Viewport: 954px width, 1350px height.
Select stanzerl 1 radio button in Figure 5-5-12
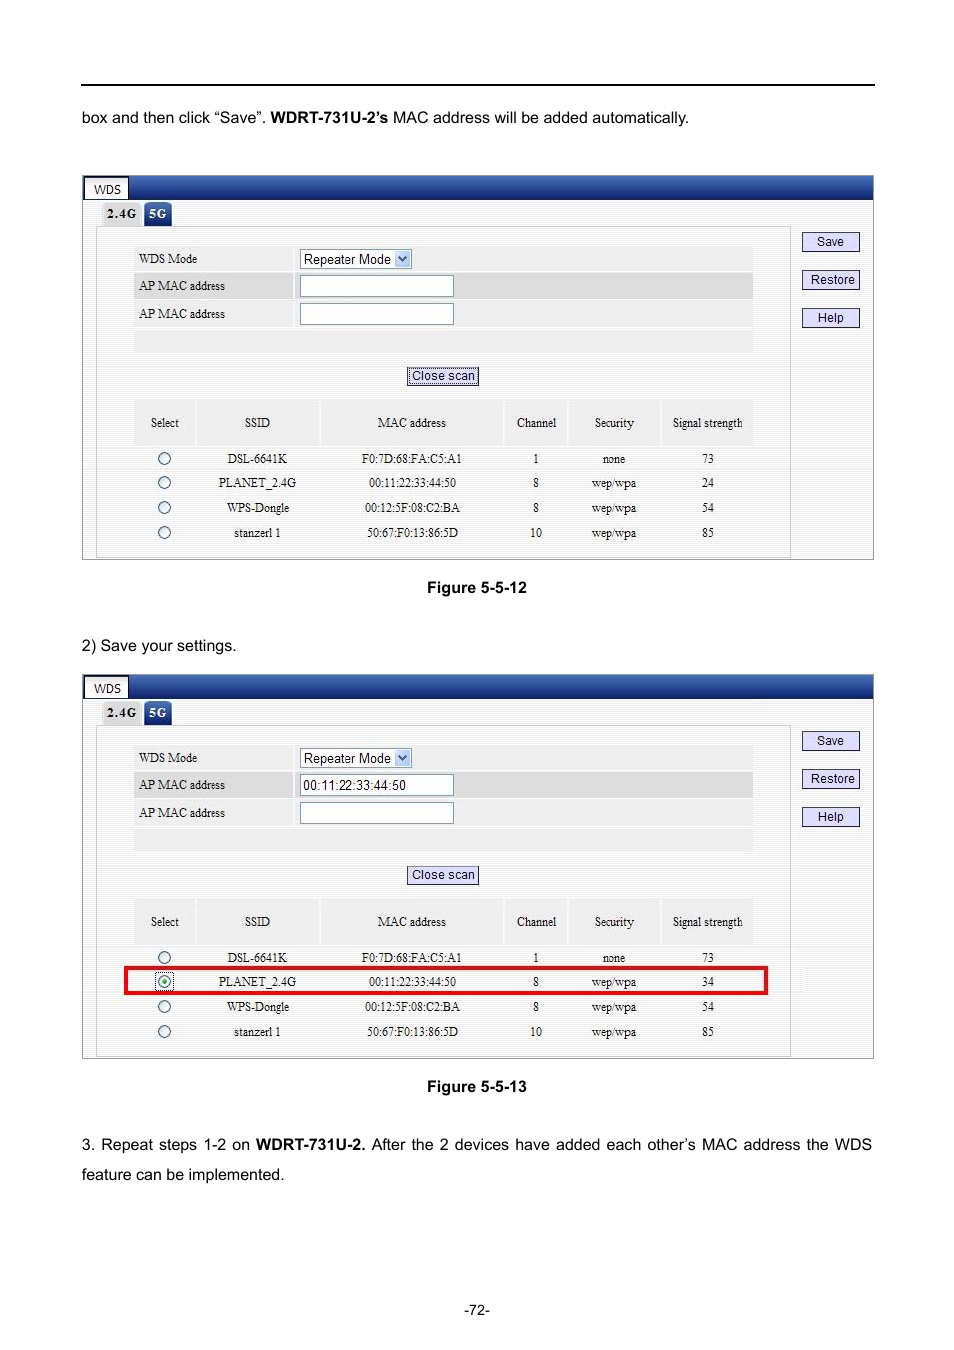[164, 533]
